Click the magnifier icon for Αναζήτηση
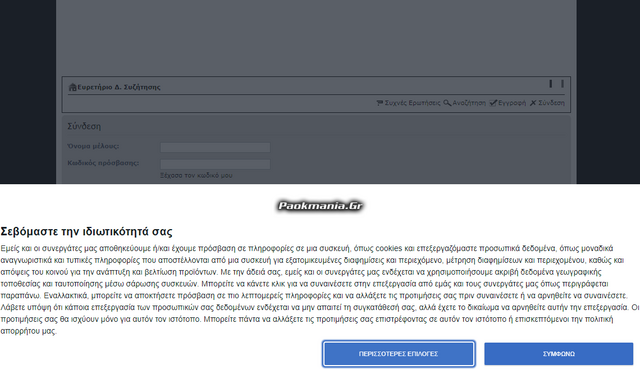The height and width of the screenshot is (369, 640). point(447,103)
